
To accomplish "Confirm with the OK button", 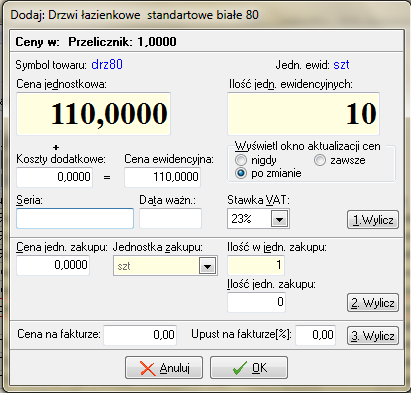I will coord(249,368).
